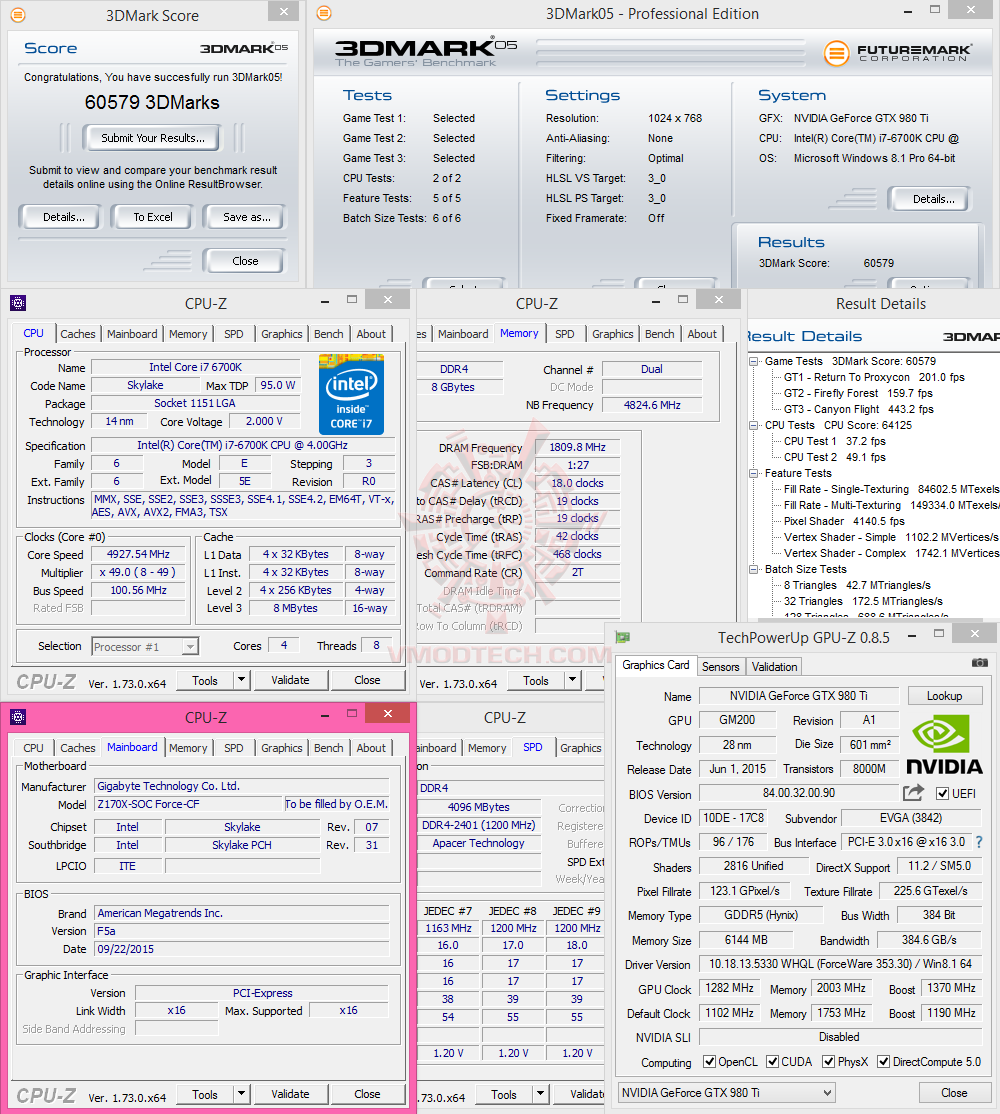
Task: Click the CPU-Z app icon in the pink Mainboard window's title bar
Action: pyautogui.click(x=18, y=718)
